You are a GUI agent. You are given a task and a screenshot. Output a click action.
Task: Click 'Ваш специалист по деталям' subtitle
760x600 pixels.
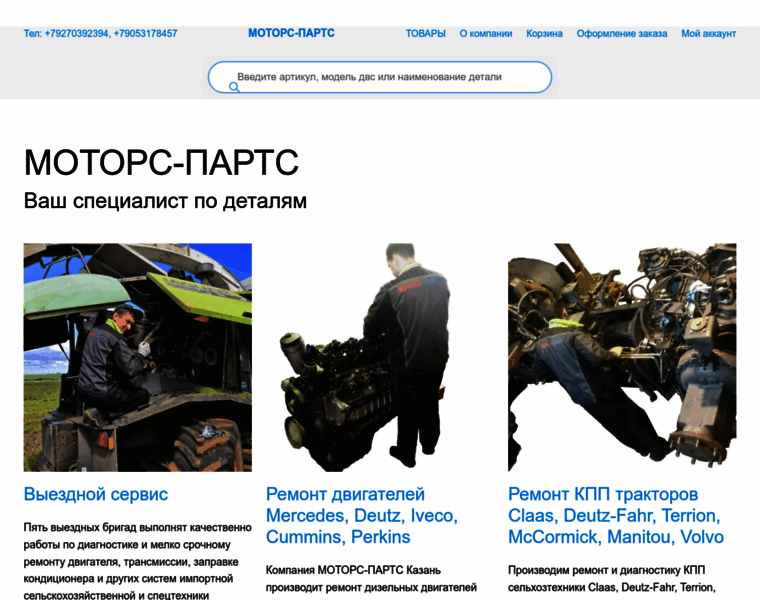165,201
